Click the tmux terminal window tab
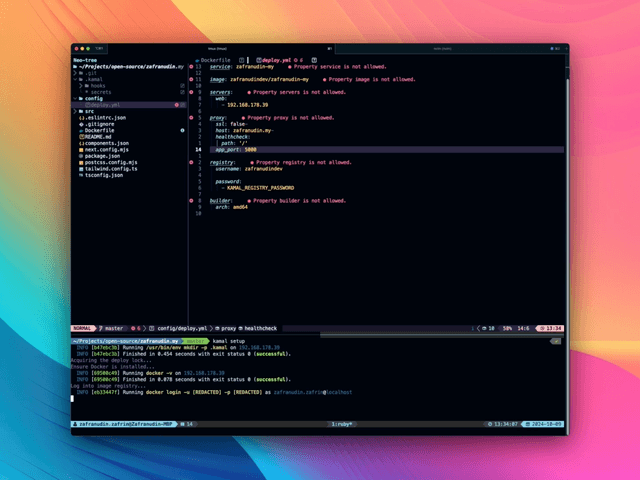Viewport: 640px width, 480px height. (218, 49)
